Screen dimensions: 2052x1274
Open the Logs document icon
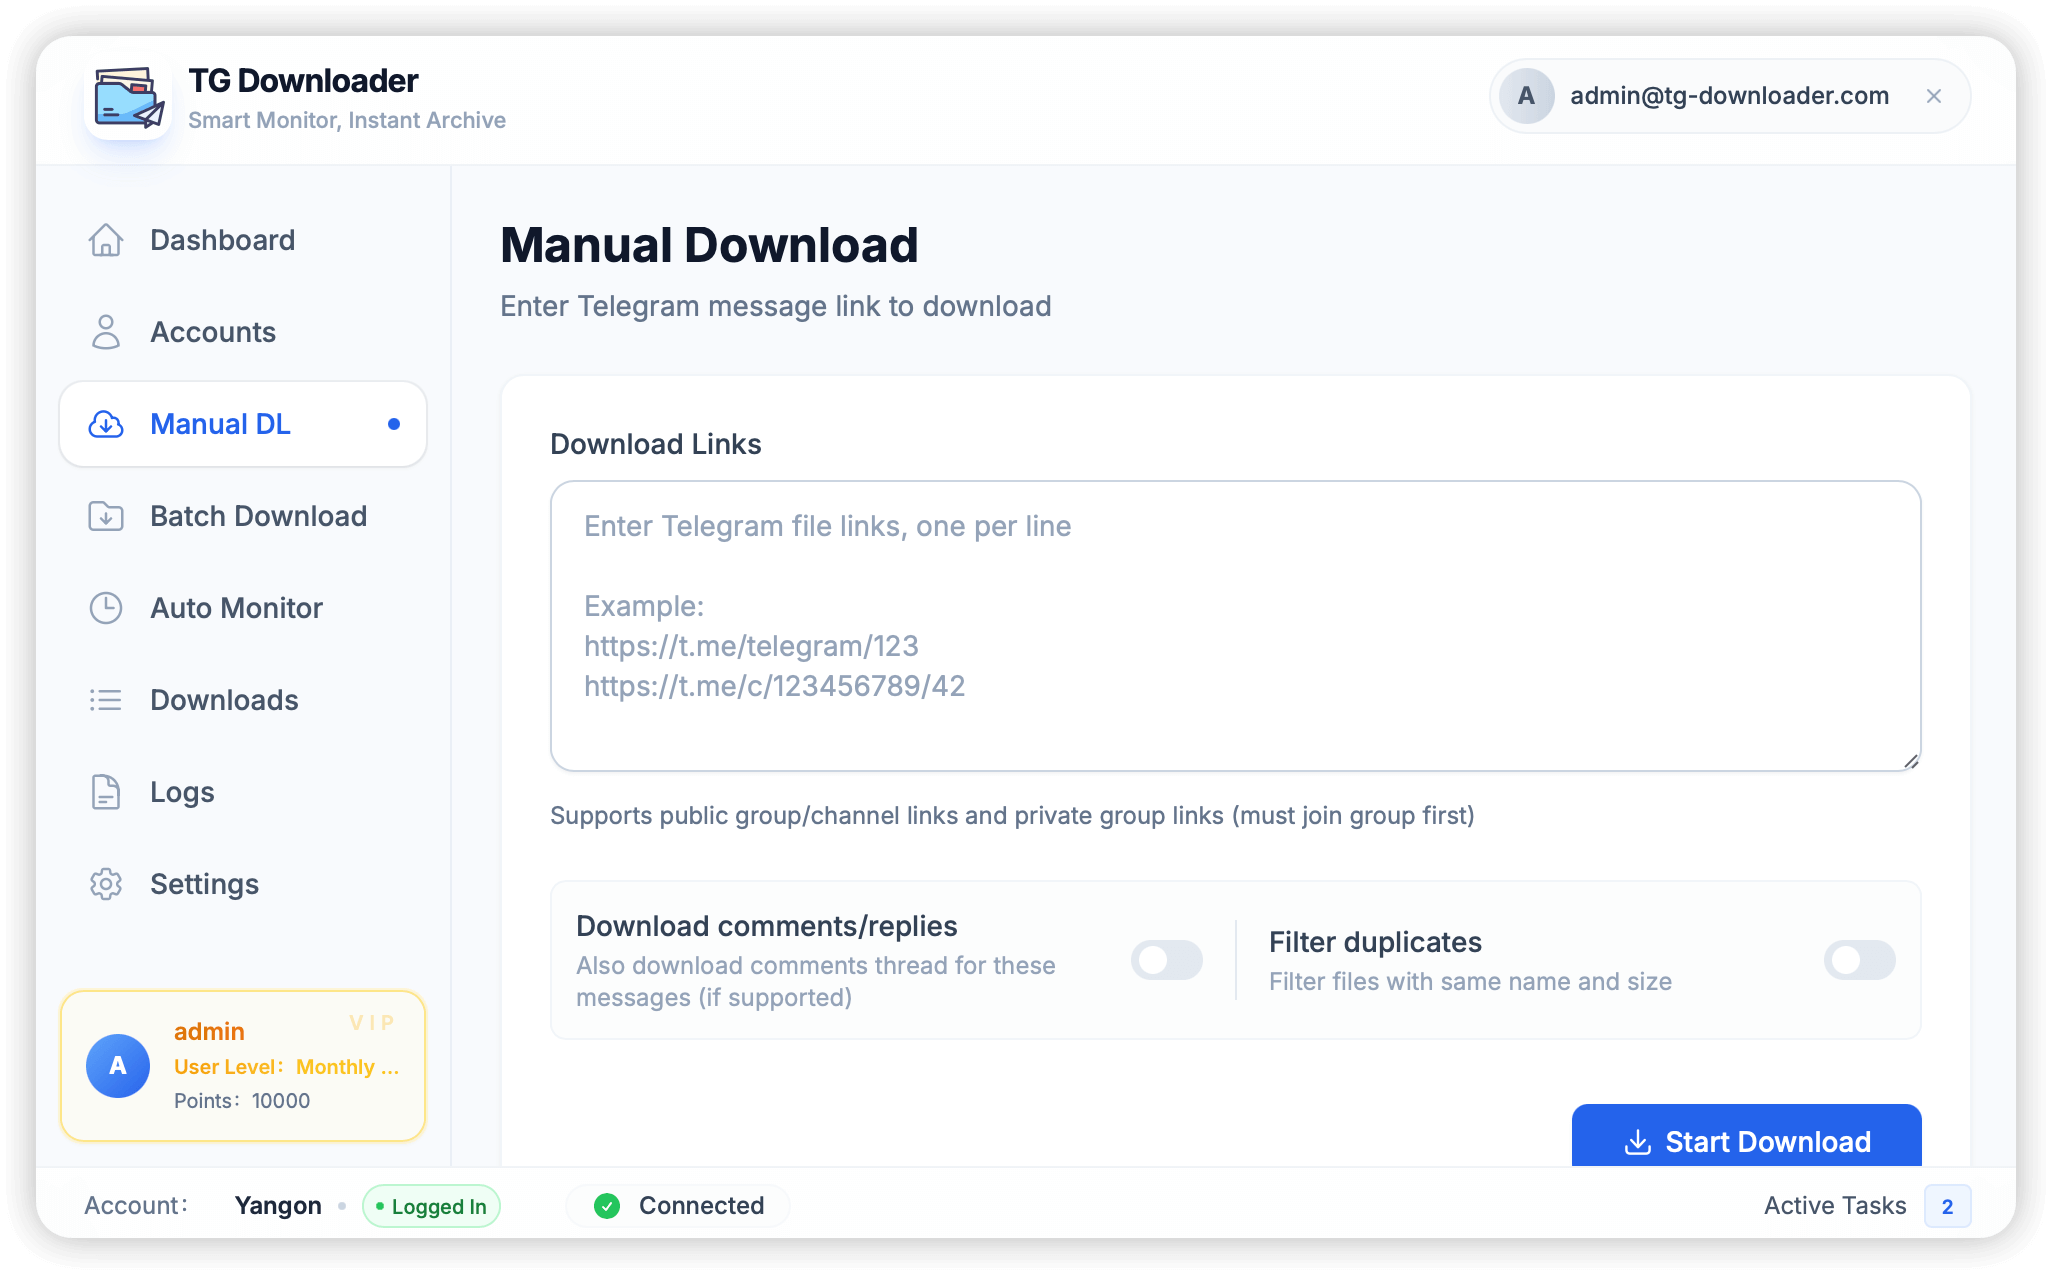[x=105, y=792]
